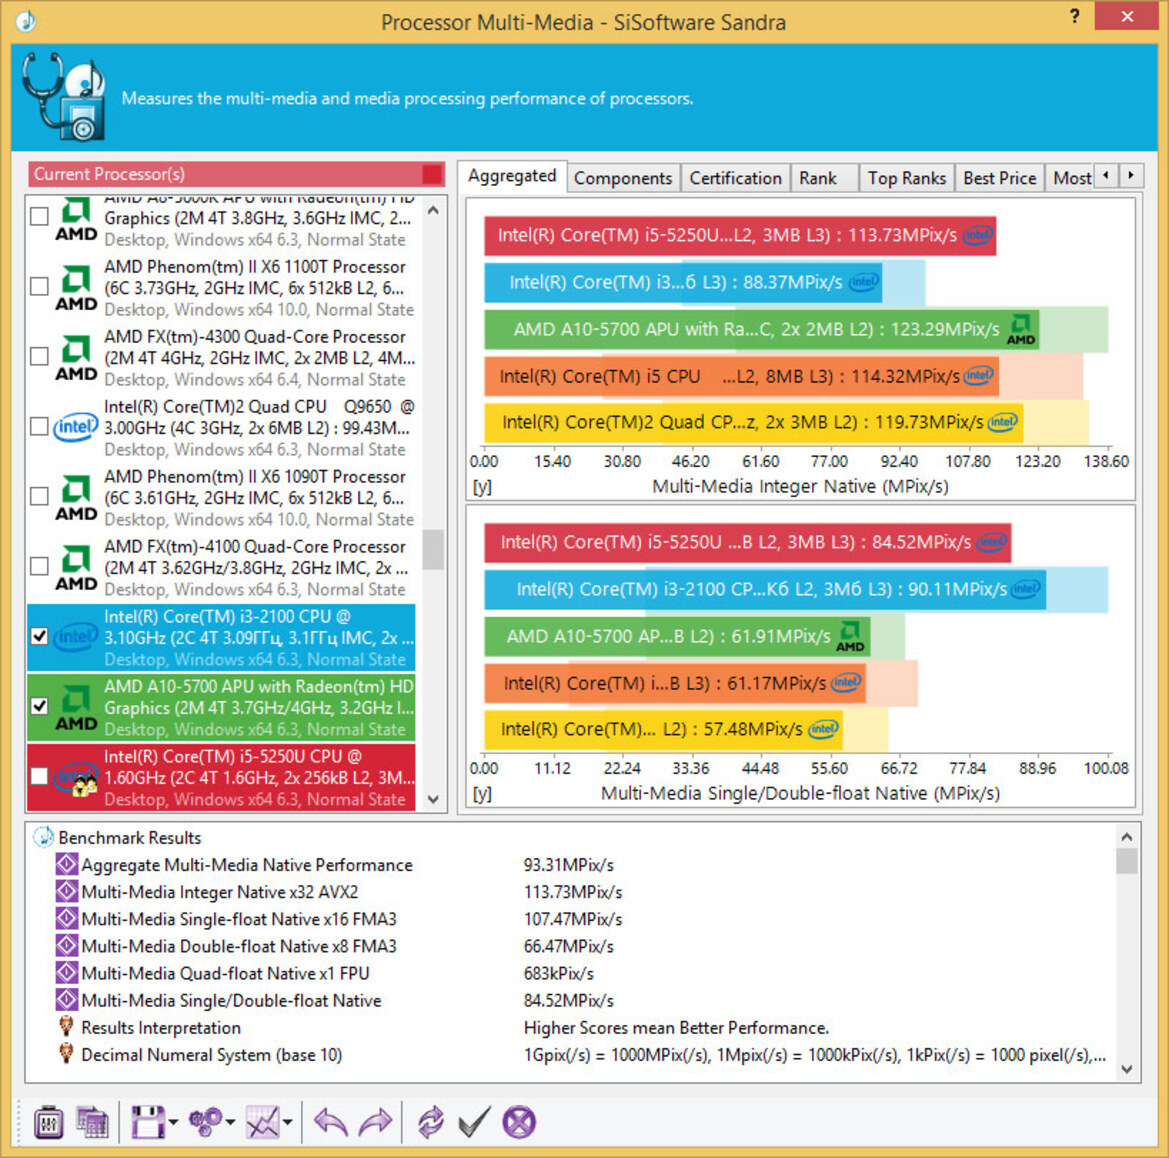Click the icon beside Multi-Media Single-float Native x16
1169x1158 pixels.
[66, 919]
